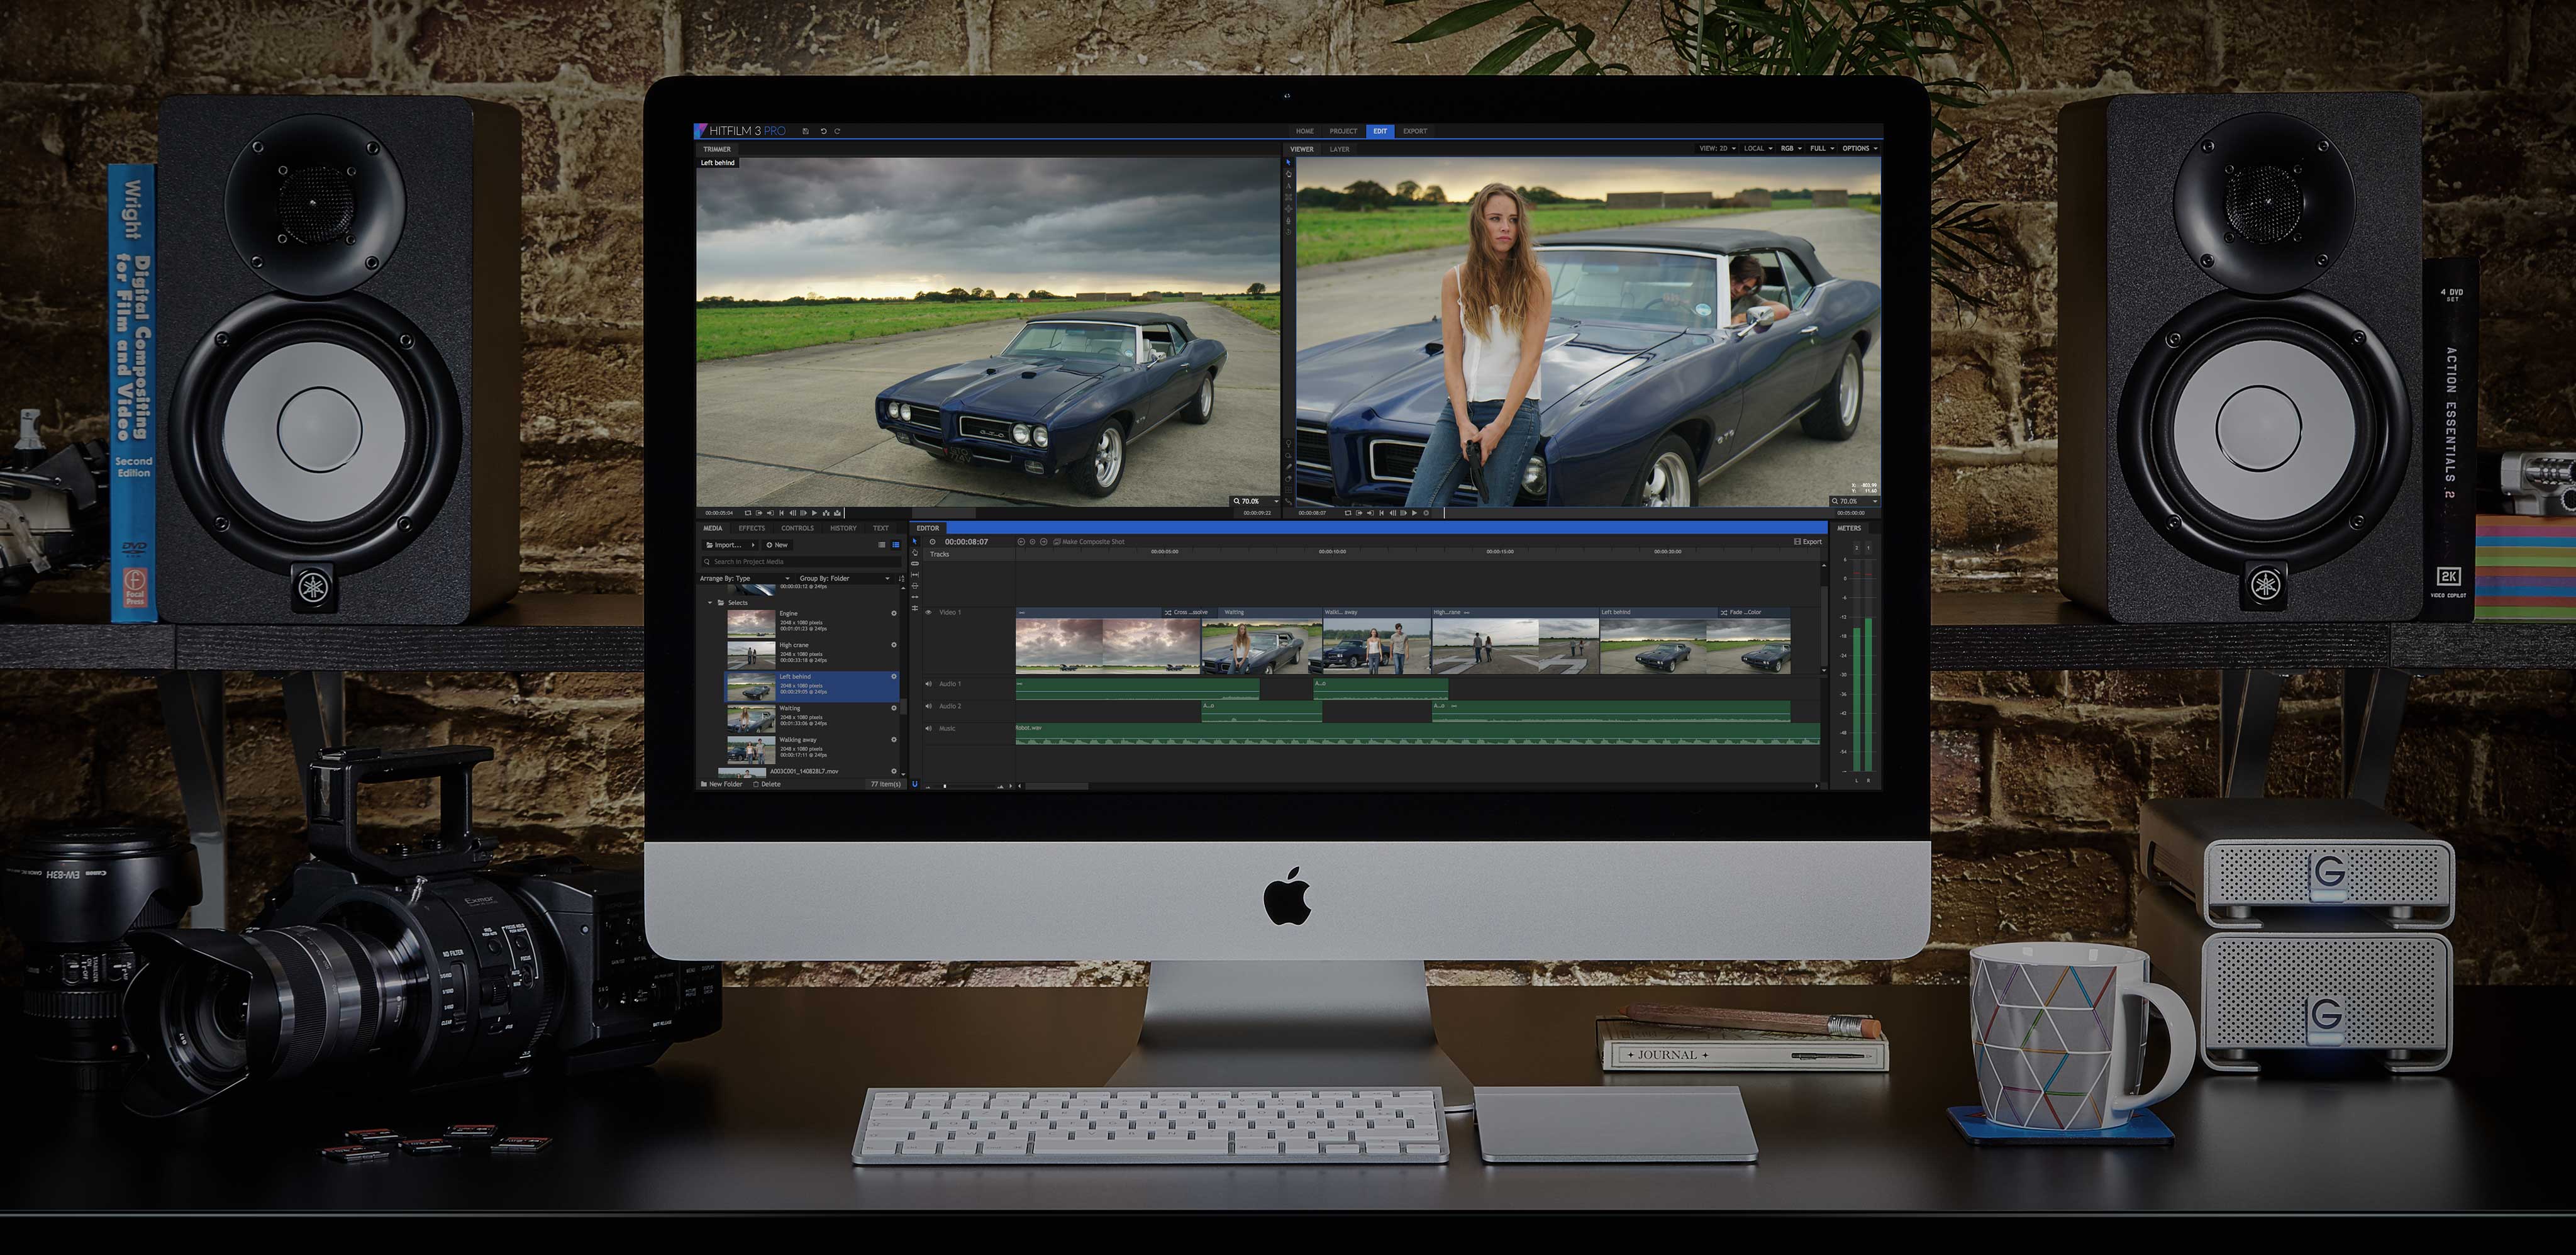Viewport: 2576px width, 1255px height.
Task: Collapse the Selects folder
Action: coord(710,603)
